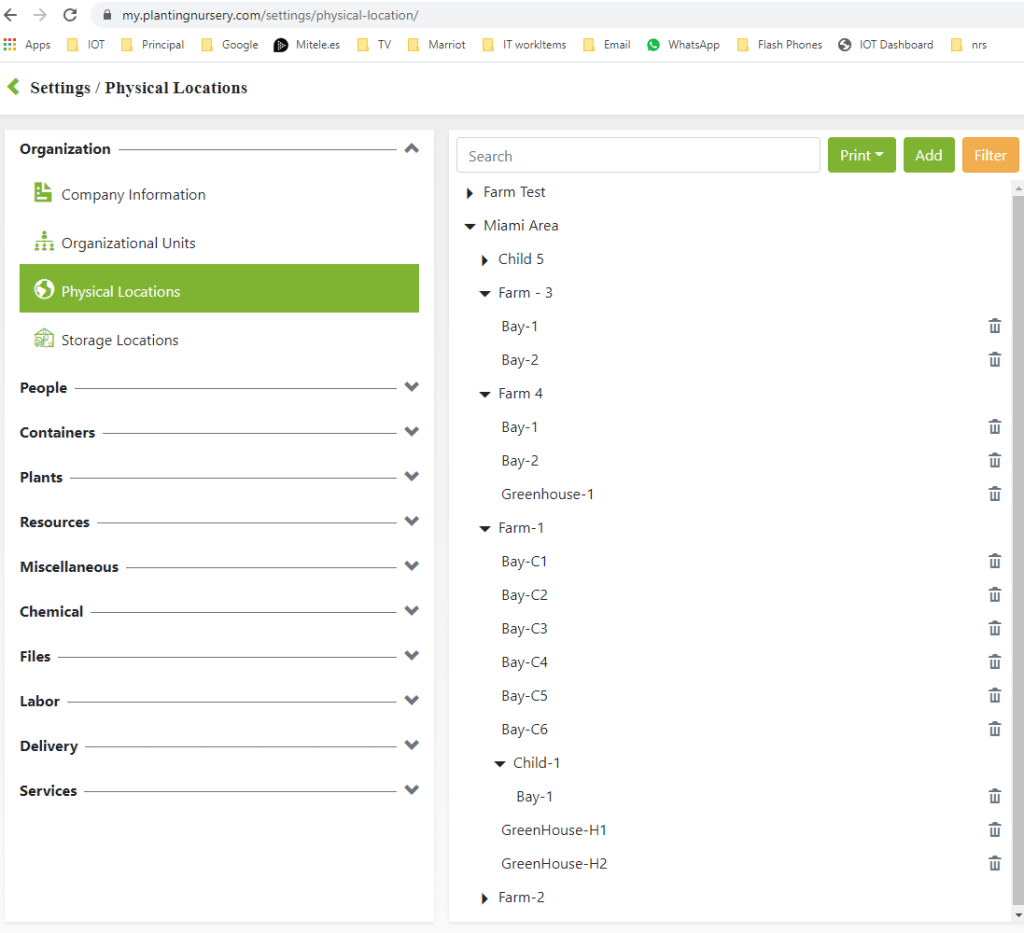Click the green back arrow beside Settings
Image resolution: width=1024 pixels, height=933 pixels.
tap(13, 87)
